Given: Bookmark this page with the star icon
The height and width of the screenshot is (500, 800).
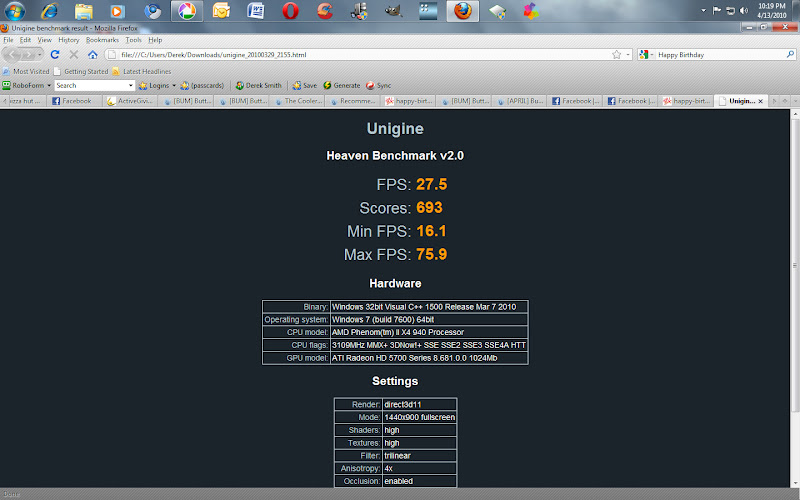Looking at the screenshot, I should pyautogui.click(x=616, y=55).
